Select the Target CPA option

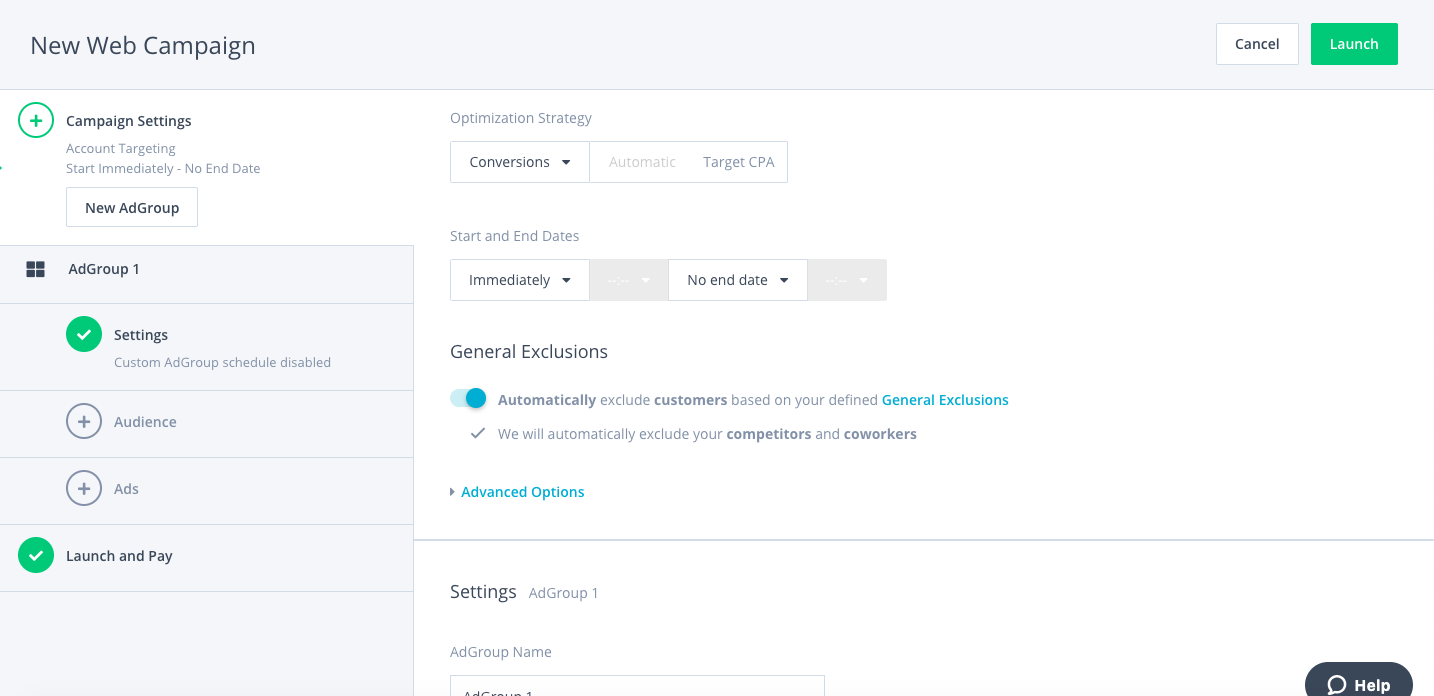point(738,162)
